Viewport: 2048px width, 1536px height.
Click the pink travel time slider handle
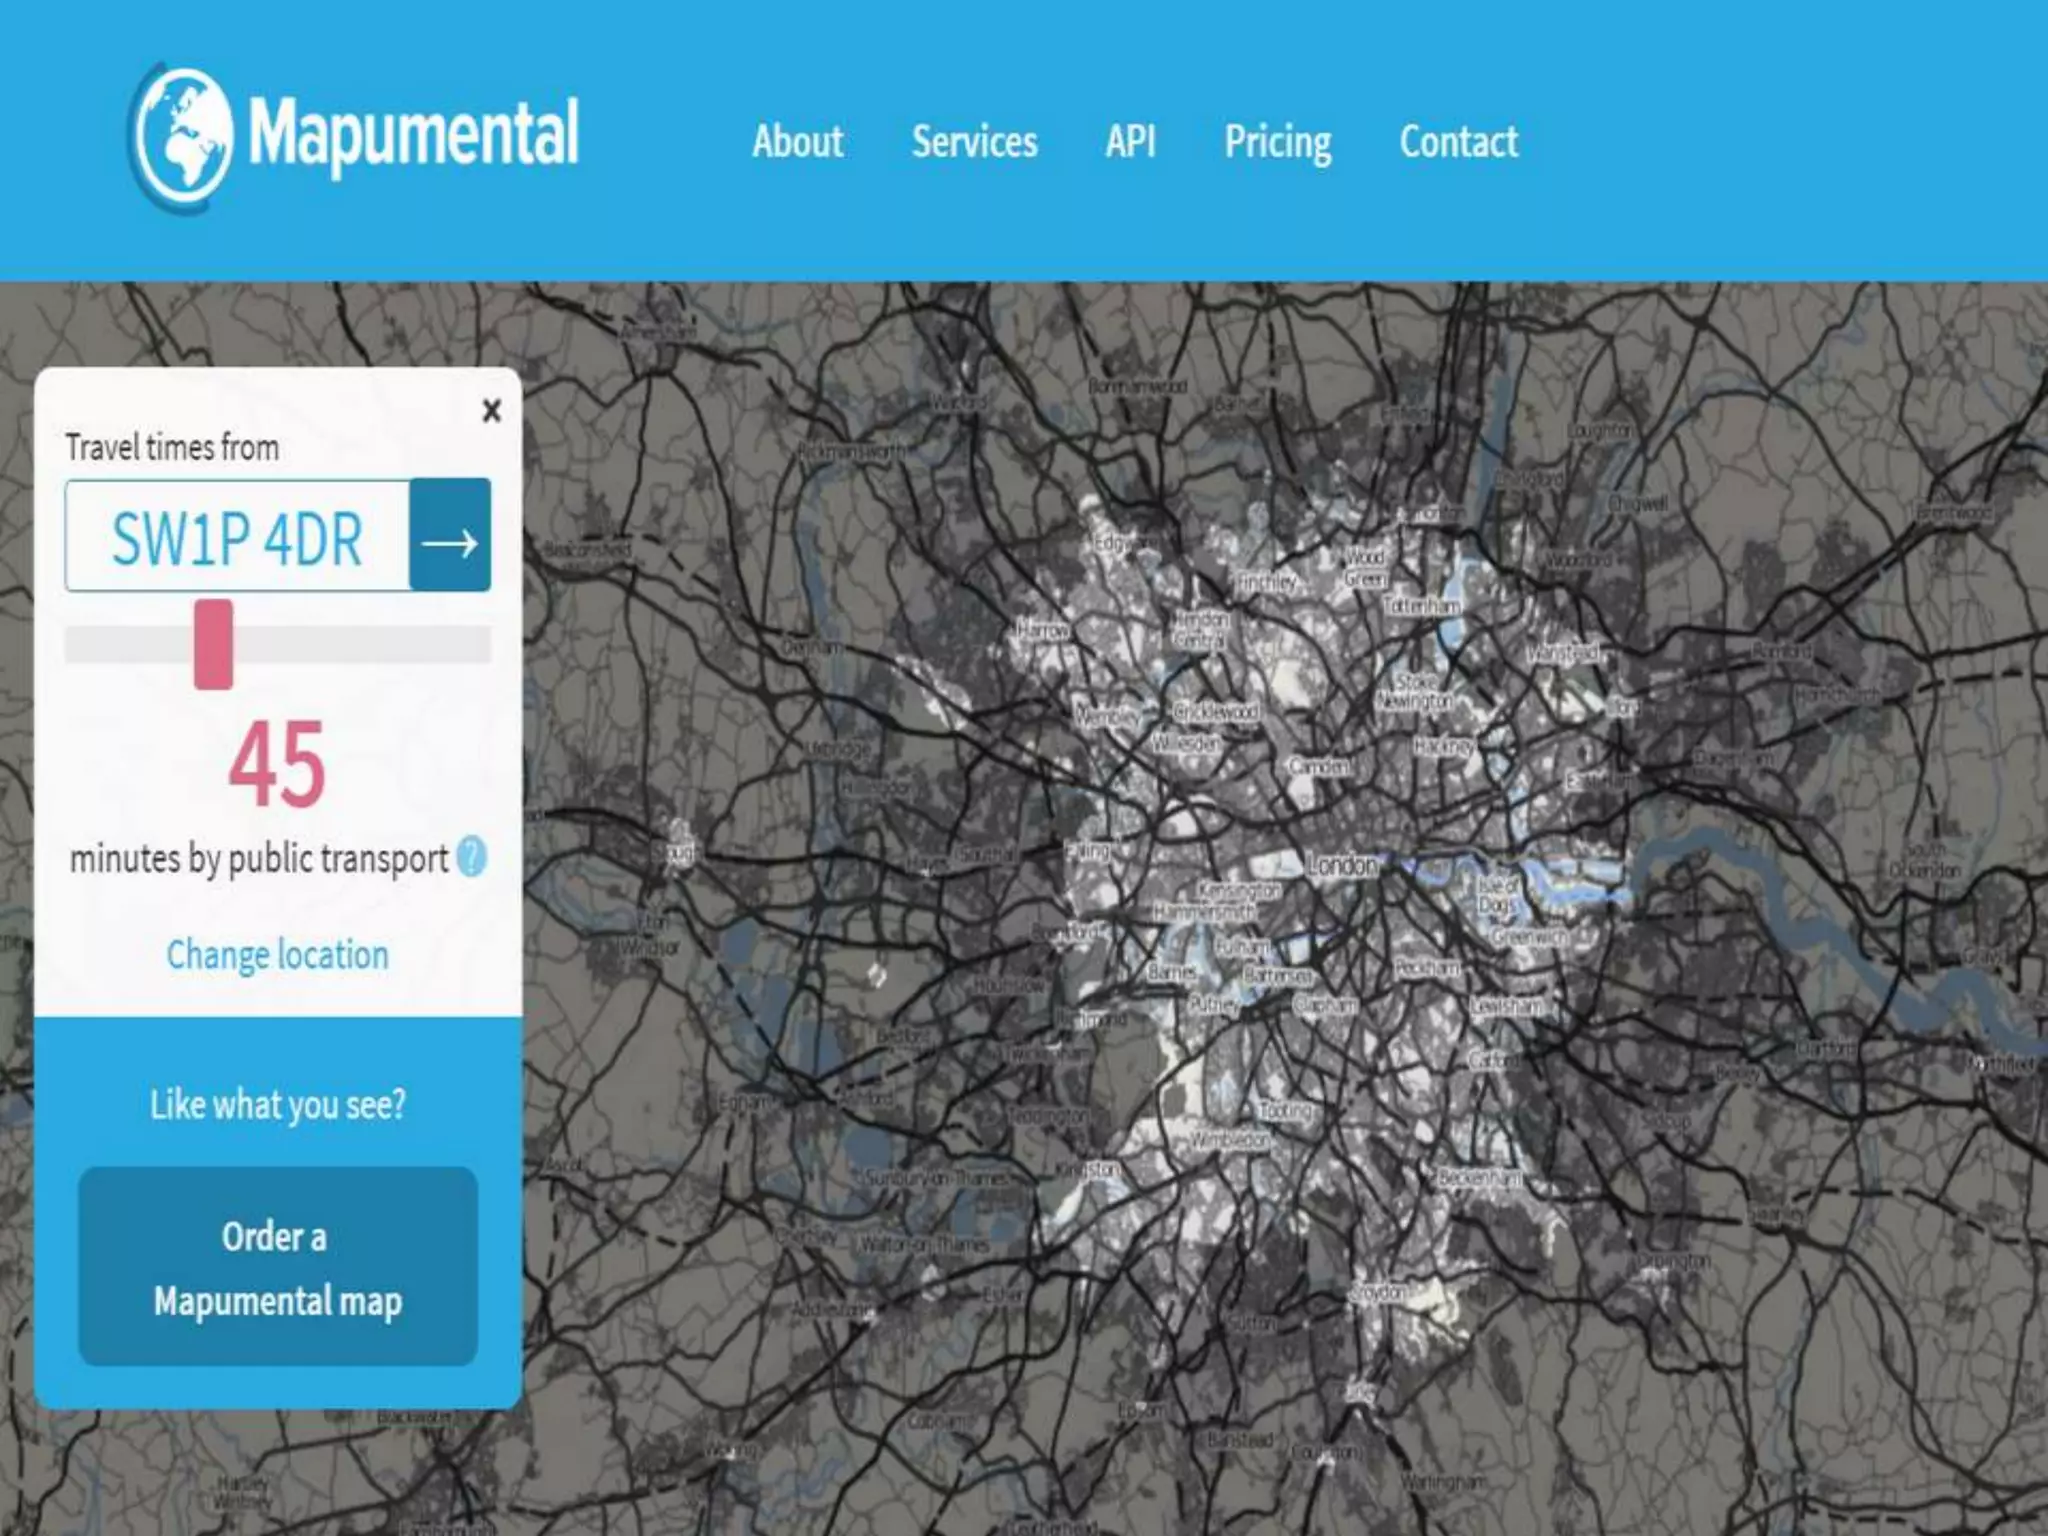pyautogui.click(x=213, y=644)
